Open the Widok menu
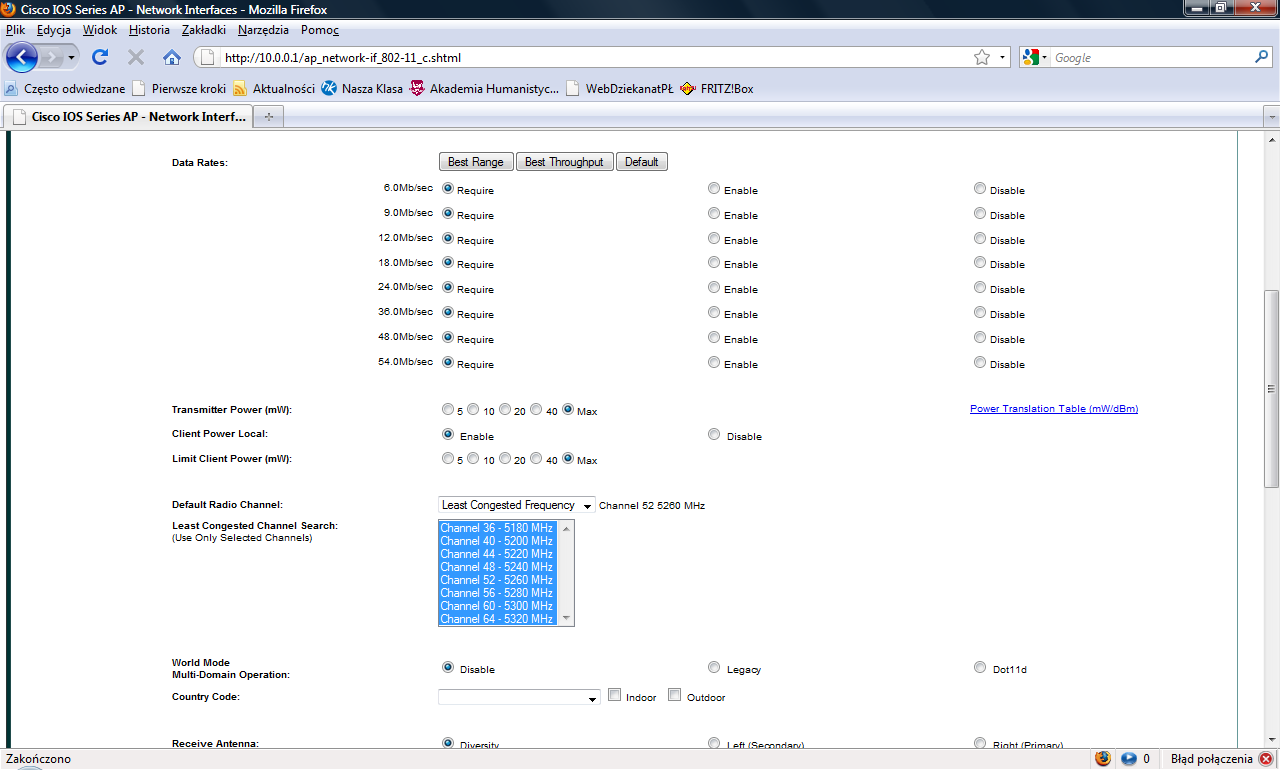Screen dimensions: 1280x770 tap(100, 30)
